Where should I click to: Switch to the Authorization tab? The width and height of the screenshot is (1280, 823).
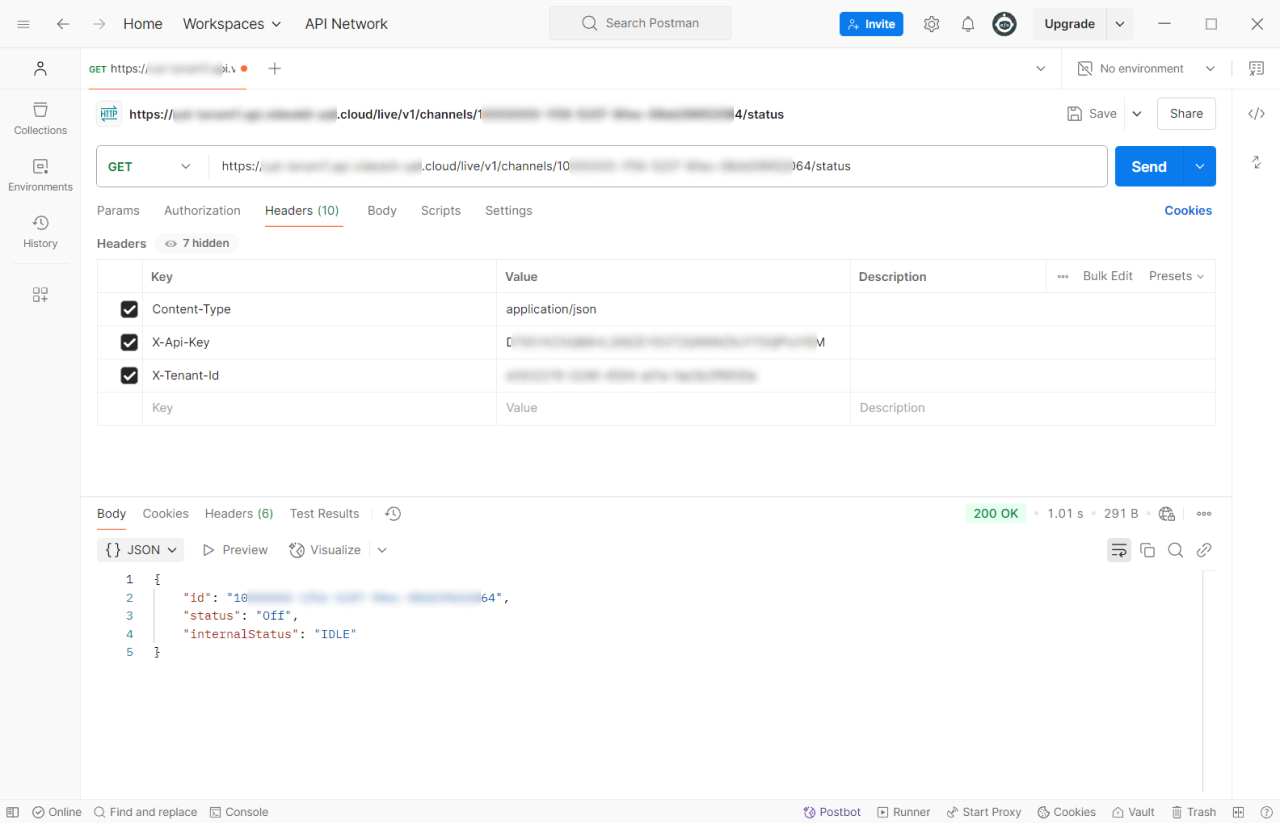click(202, 211)
